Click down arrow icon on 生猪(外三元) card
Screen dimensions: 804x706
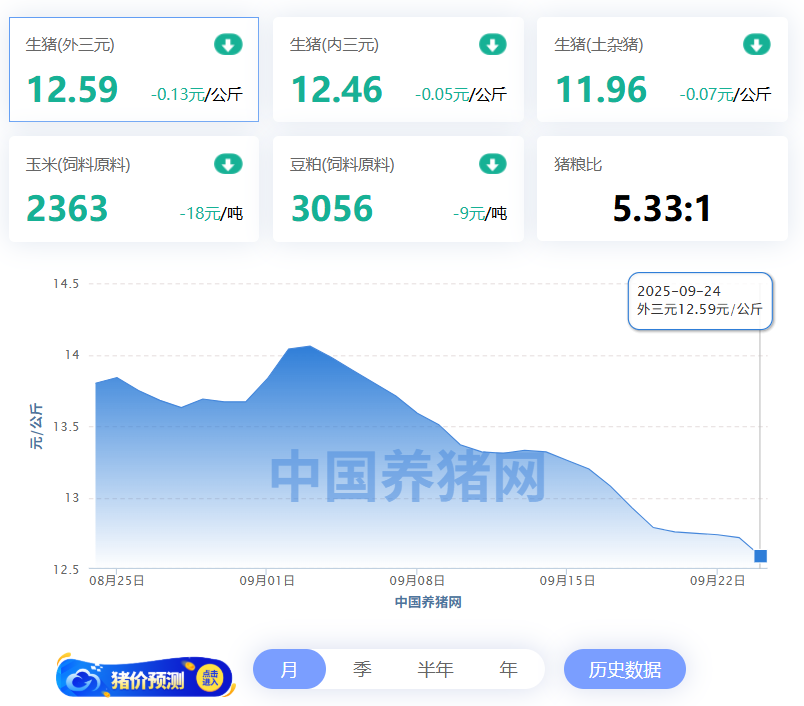point(228,44)
